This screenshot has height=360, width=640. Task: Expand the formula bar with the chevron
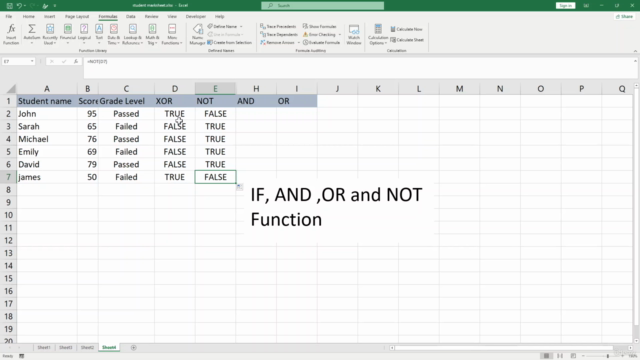[x=635, y=61]
